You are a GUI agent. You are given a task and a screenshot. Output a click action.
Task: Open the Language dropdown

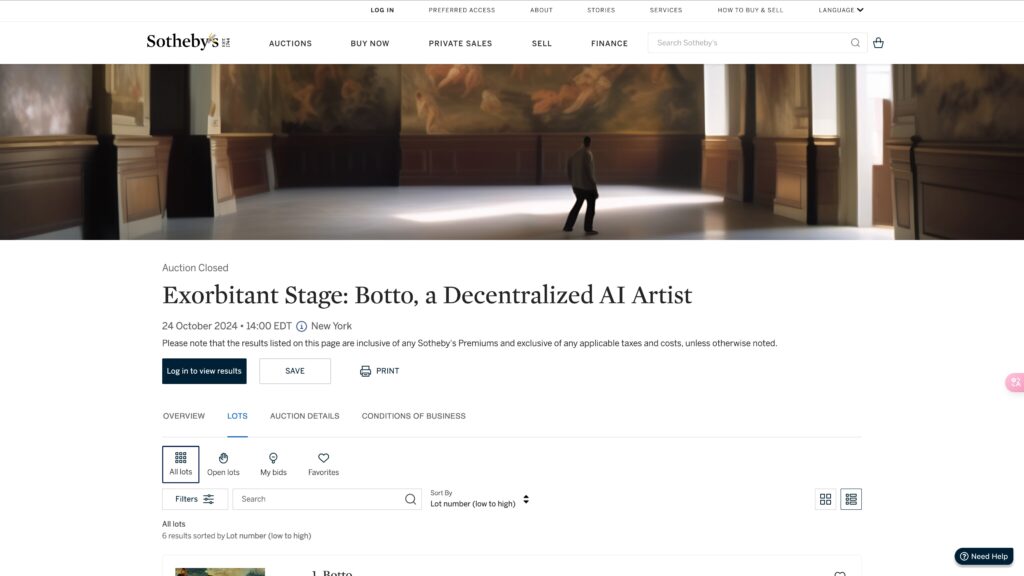[x=840, y=10]
